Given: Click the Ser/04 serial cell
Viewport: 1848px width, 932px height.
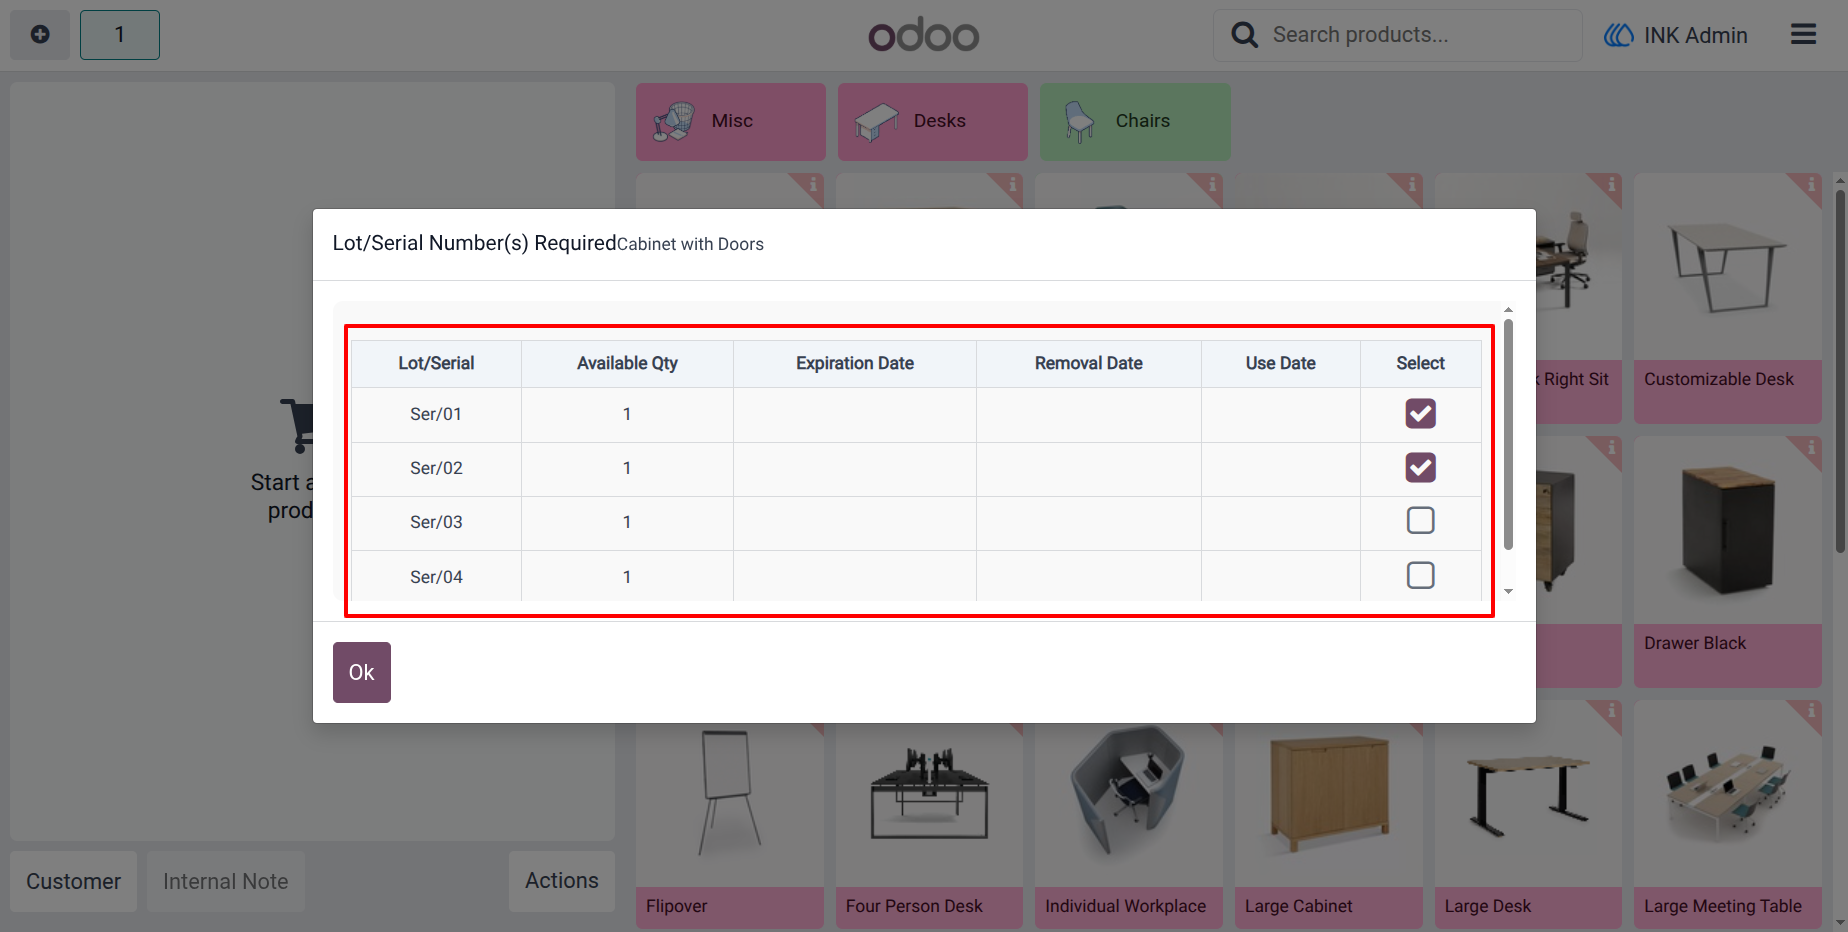Looking at the screenshot, I should [436, 576].
